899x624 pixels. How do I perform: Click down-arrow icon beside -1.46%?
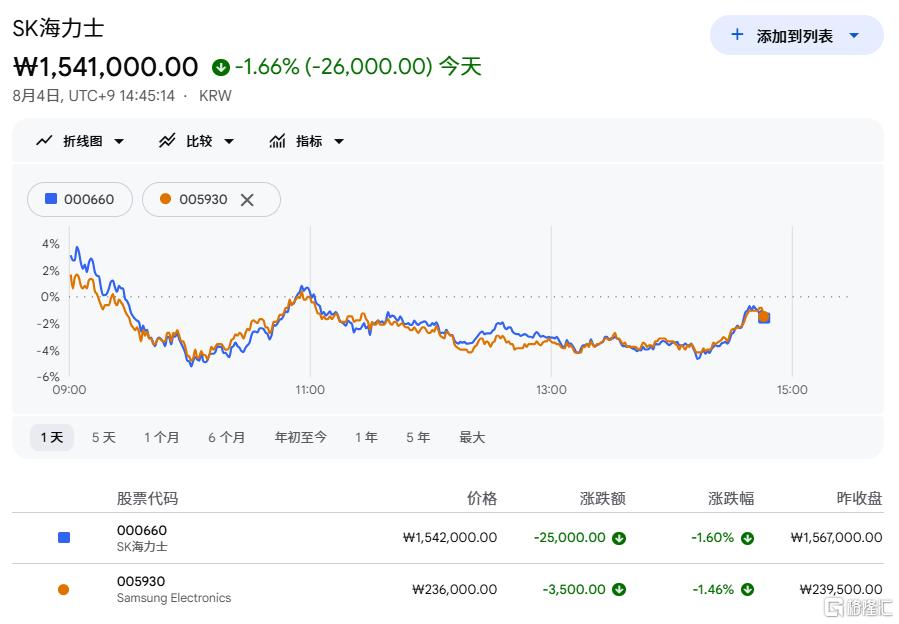pyautogui.click(x=747, y=590)
